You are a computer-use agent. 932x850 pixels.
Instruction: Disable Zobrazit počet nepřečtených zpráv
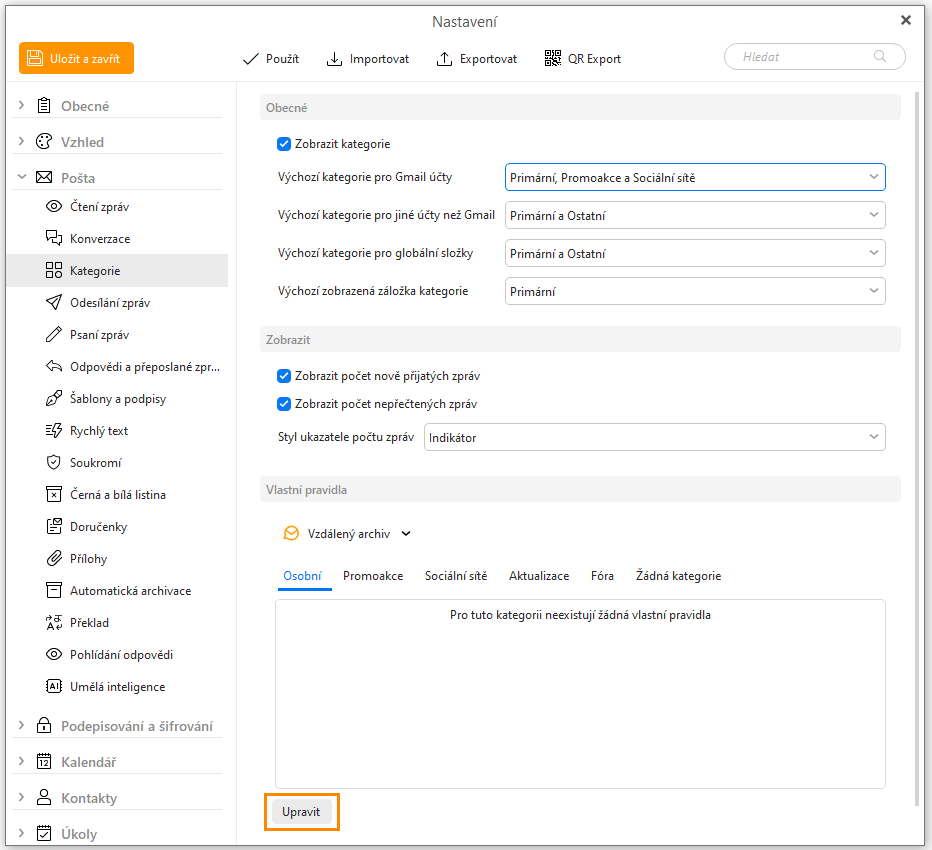[284, 404]
